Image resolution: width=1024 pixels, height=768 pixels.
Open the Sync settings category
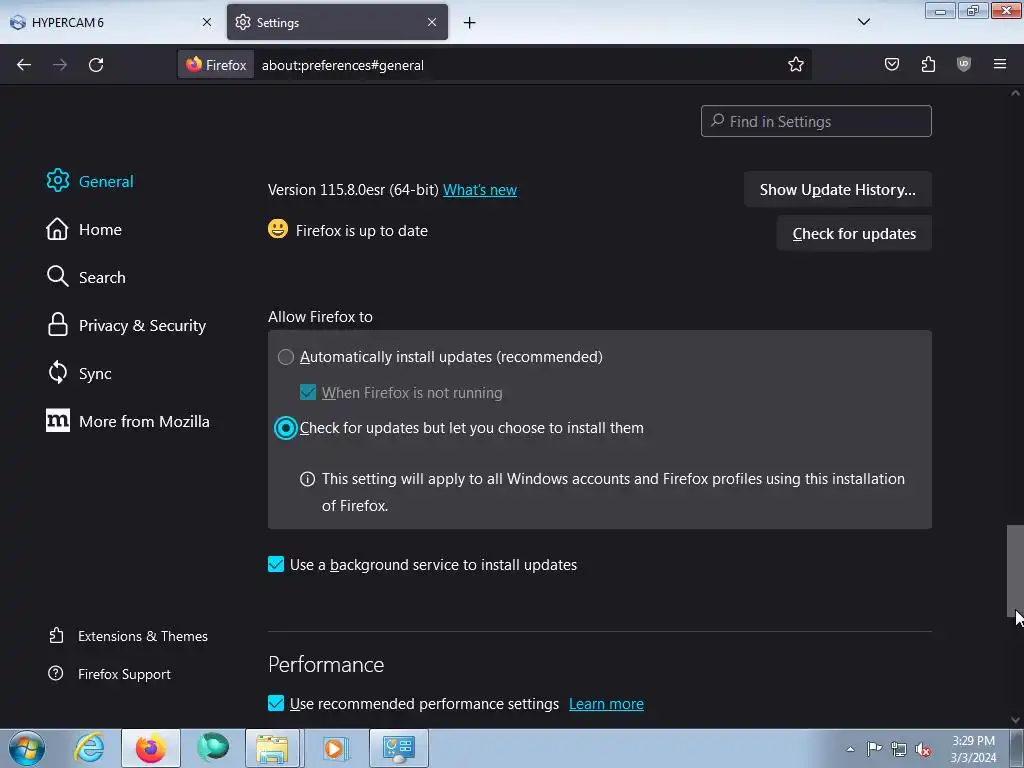[x=79, y=373]
